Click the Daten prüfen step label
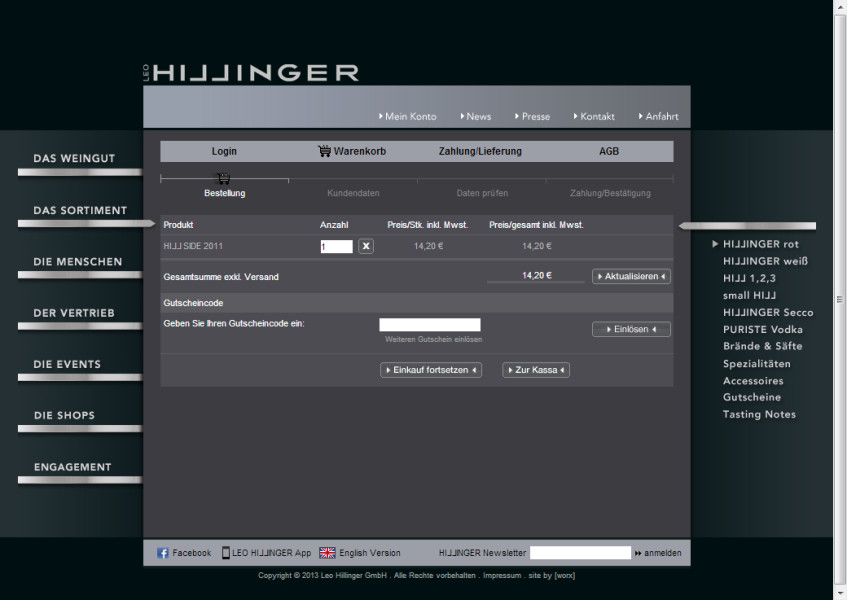 [x=482, y=193]
